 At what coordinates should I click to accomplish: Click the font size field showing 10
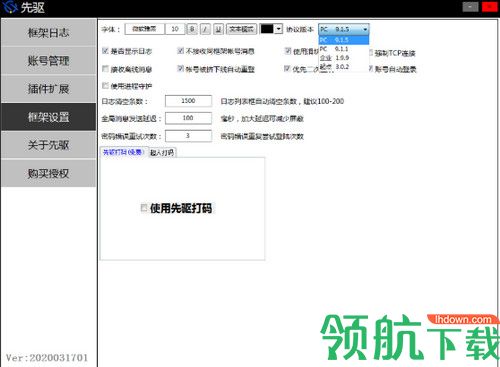175,29
